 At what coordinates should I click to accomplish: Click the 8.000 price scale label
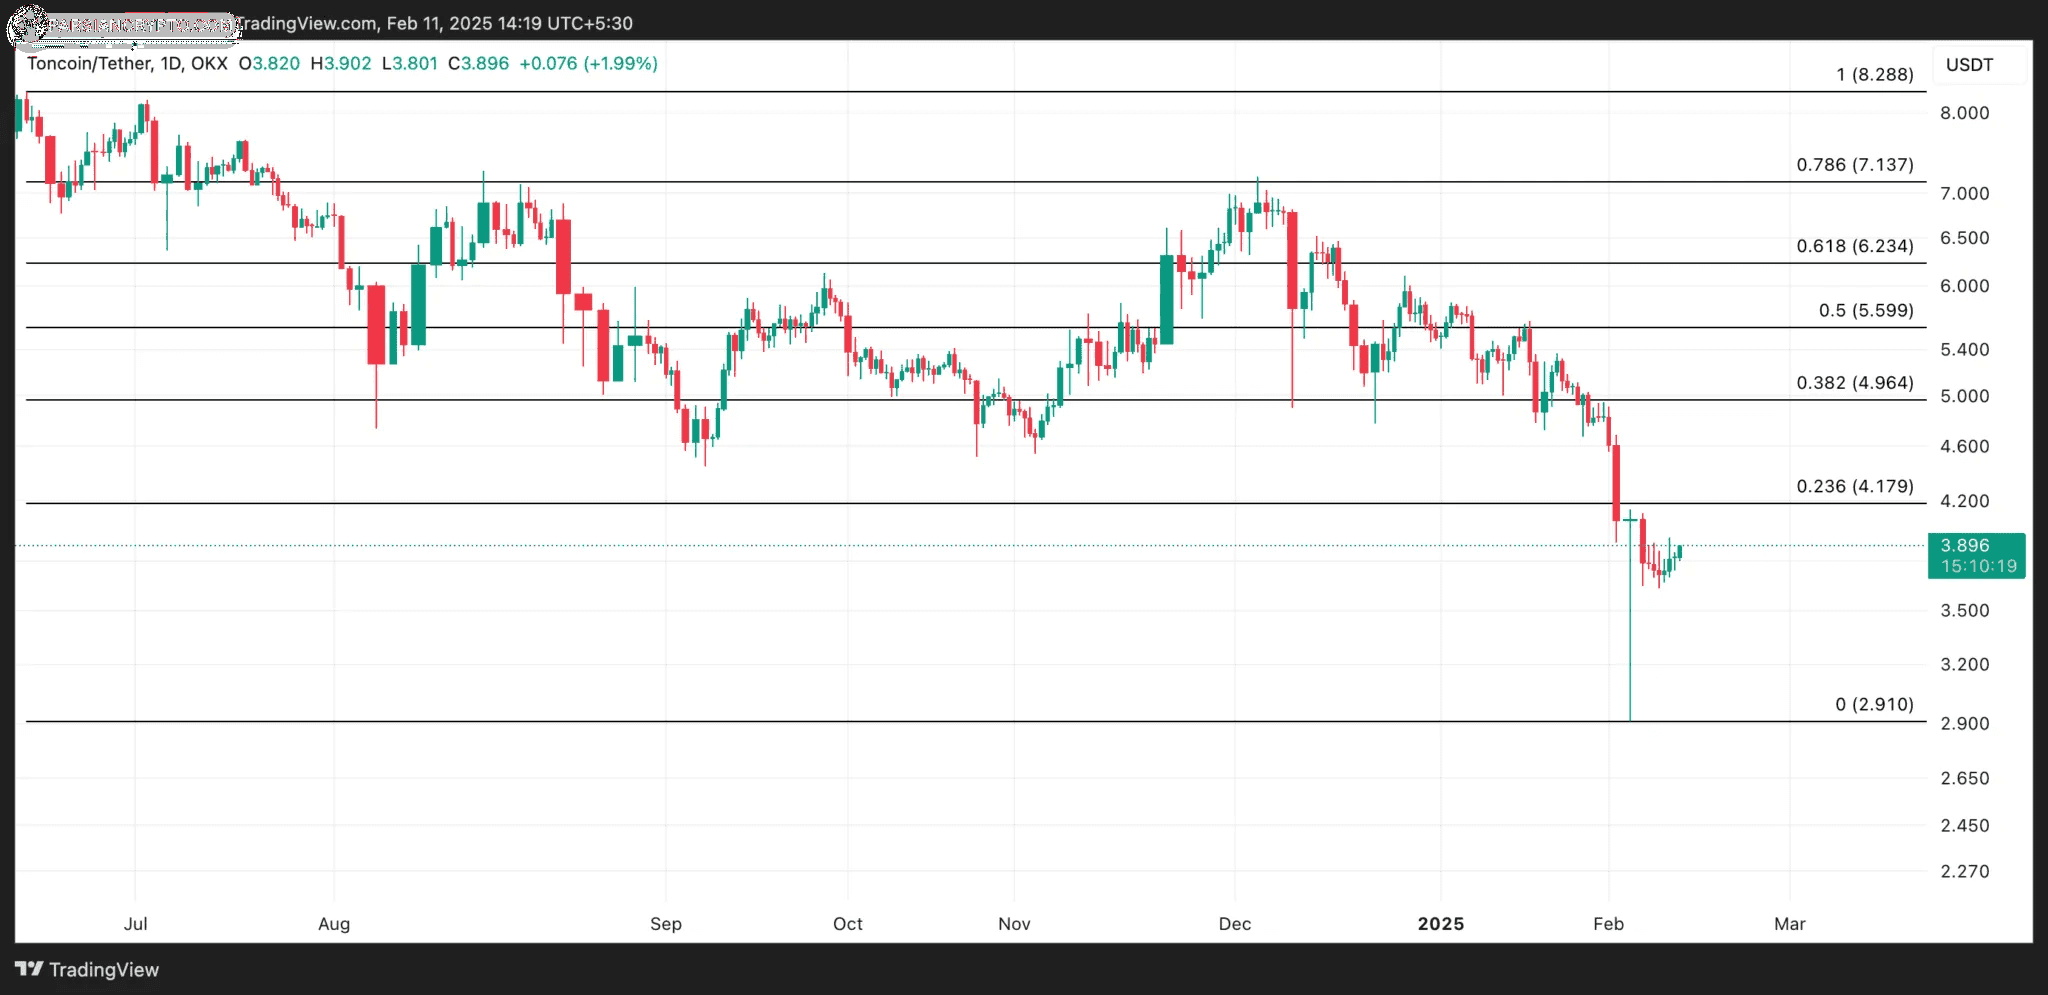pyautogui.click(x=1964, y=113)
